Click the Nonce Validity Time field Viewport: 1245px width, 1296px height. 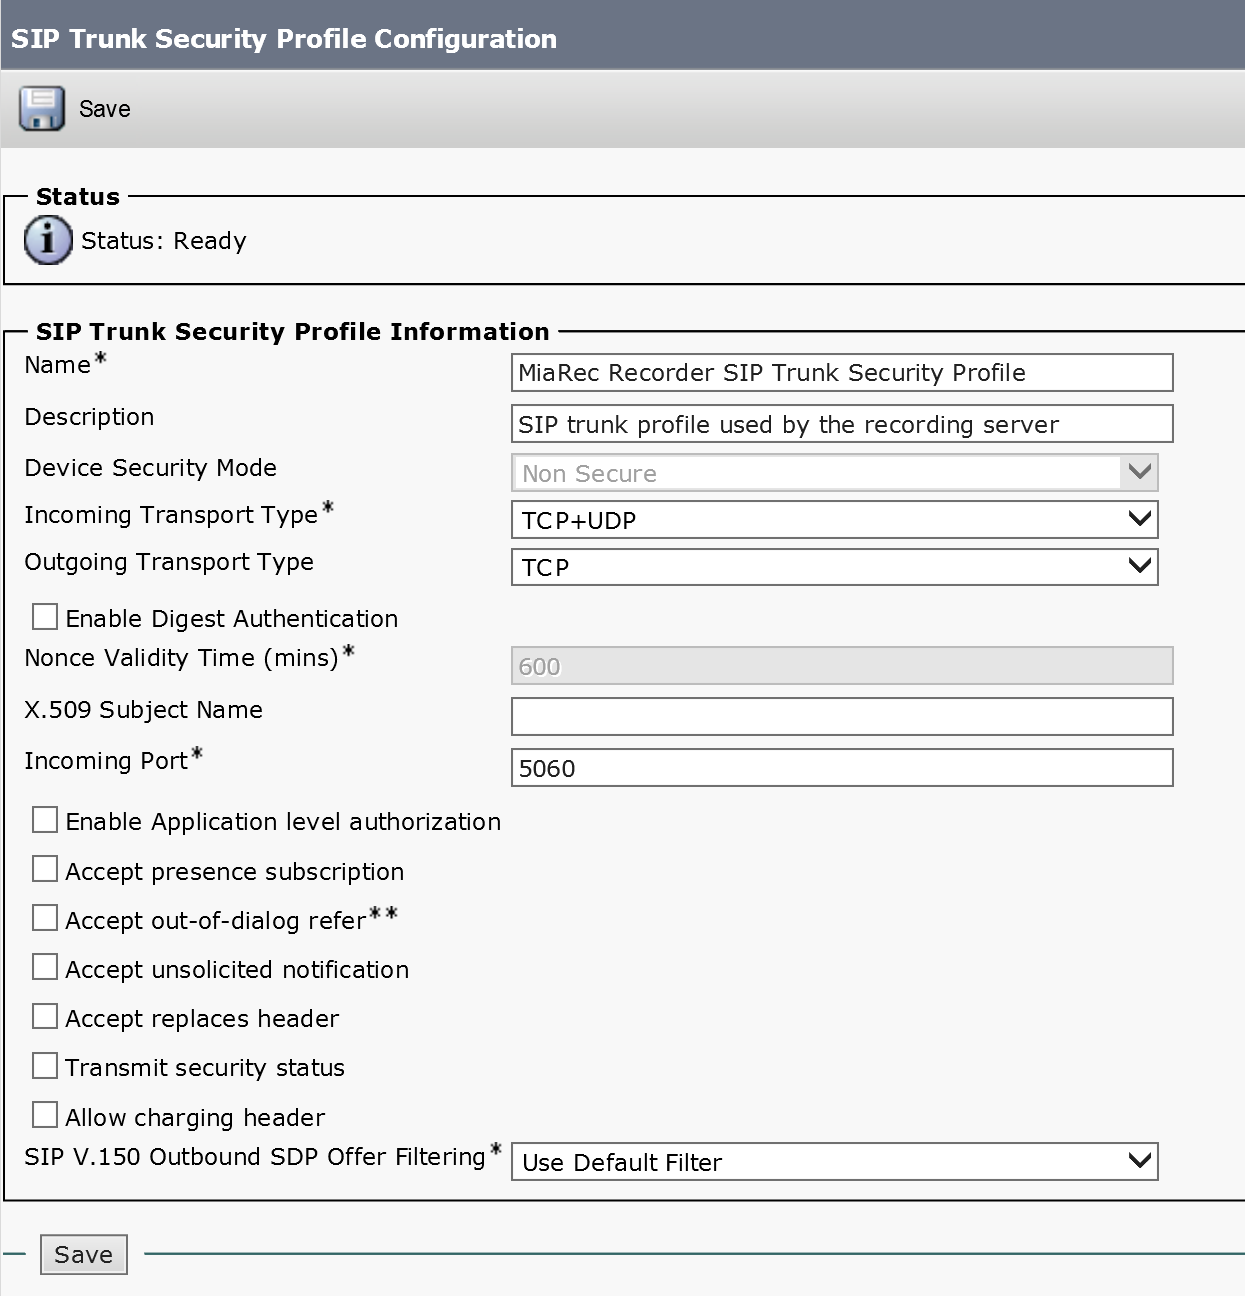[x=842, y=665]
